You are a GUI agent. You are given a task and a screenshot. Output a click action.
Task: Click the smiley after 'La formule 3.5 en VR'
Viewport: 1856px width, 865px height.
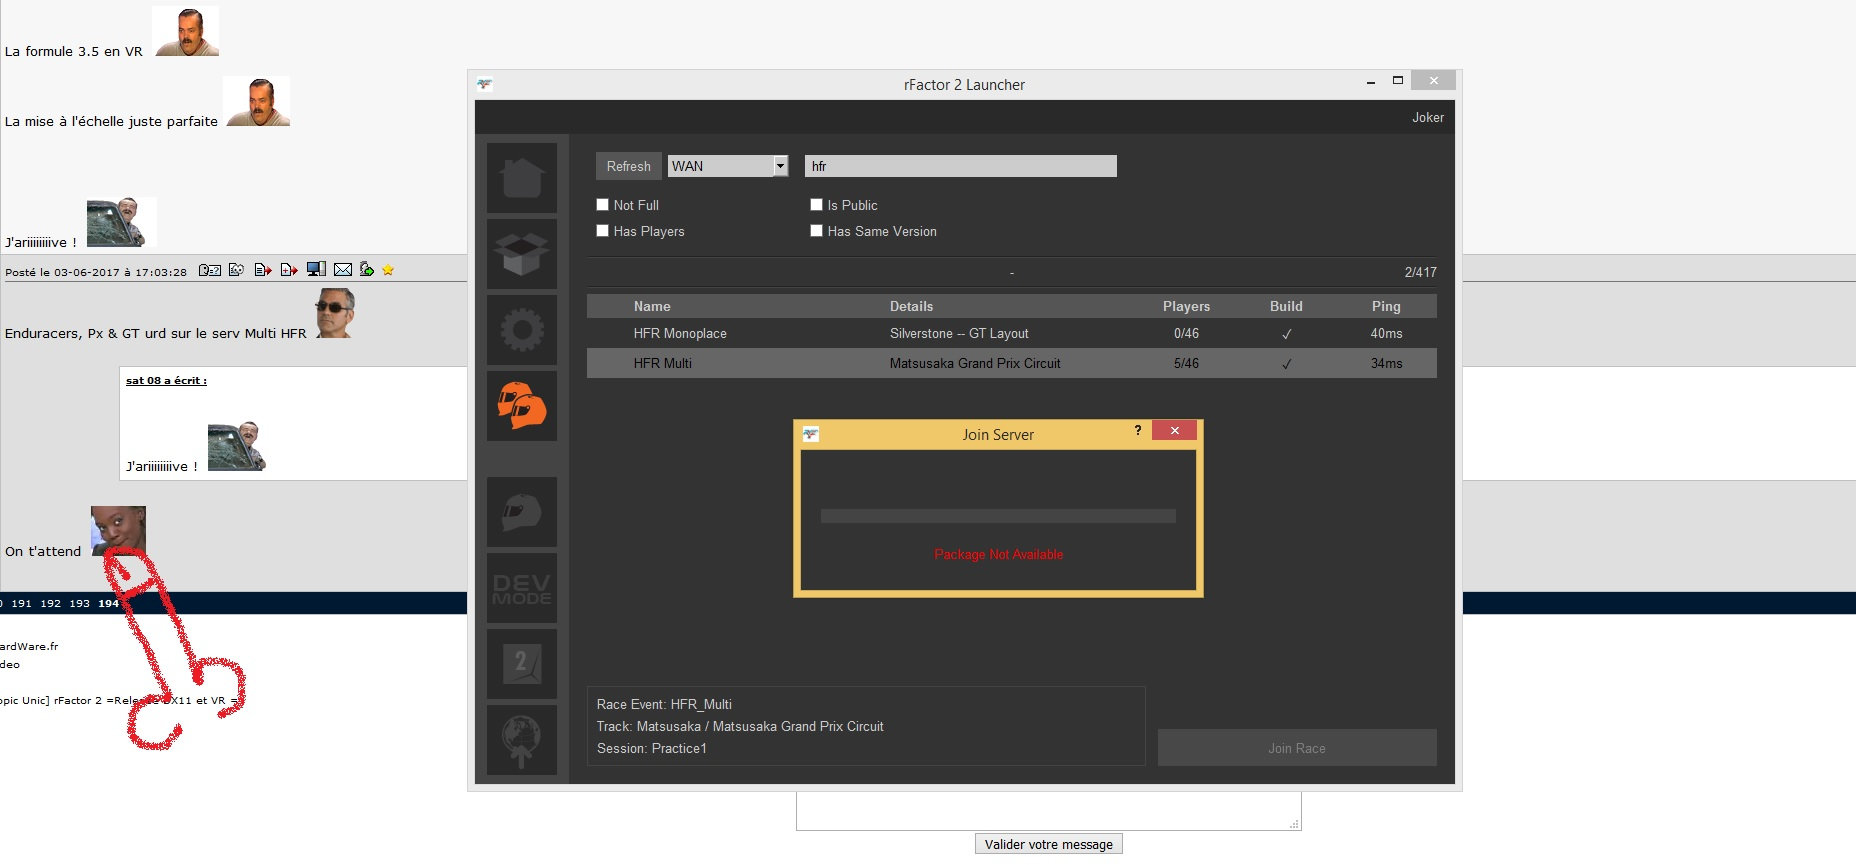pyautogui.click(x=186, y=31)
